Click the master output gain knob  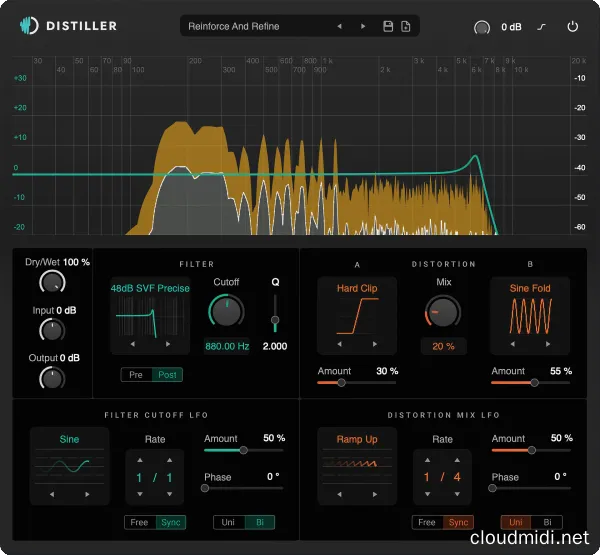[482, 26]
